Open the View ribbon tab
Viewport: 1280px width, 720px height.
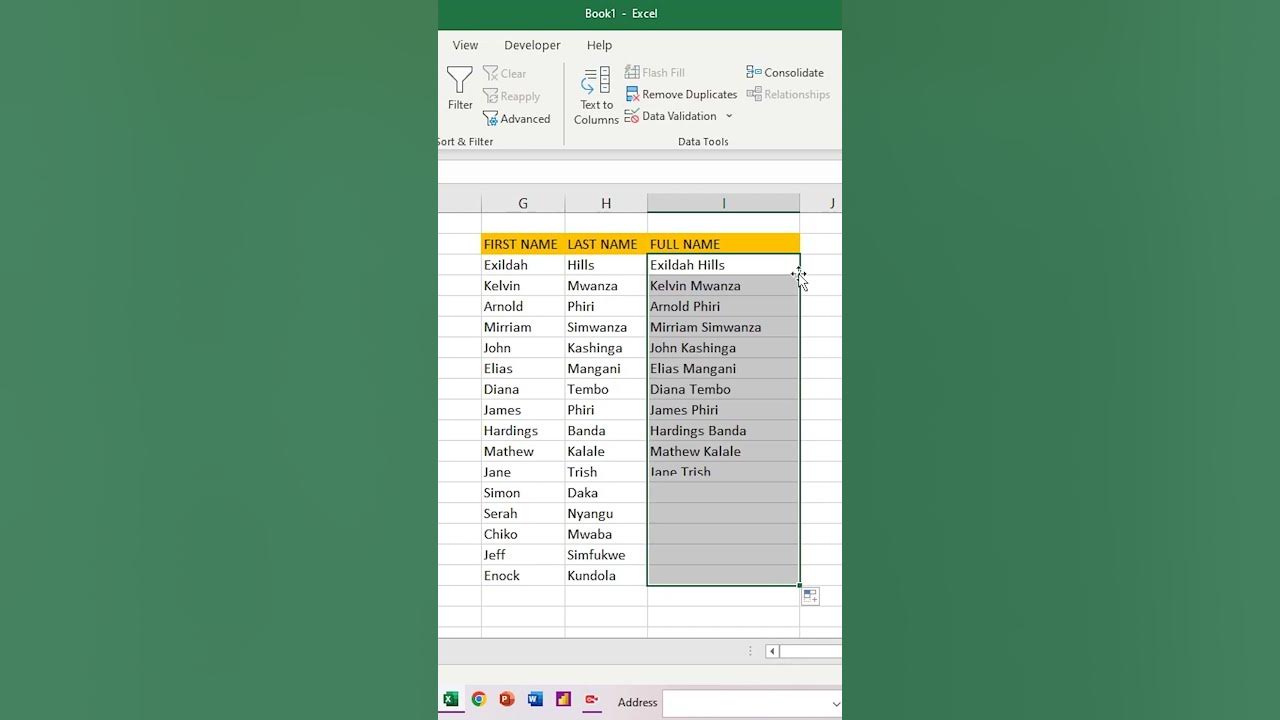pyautogui.click(x=465, y=45)
